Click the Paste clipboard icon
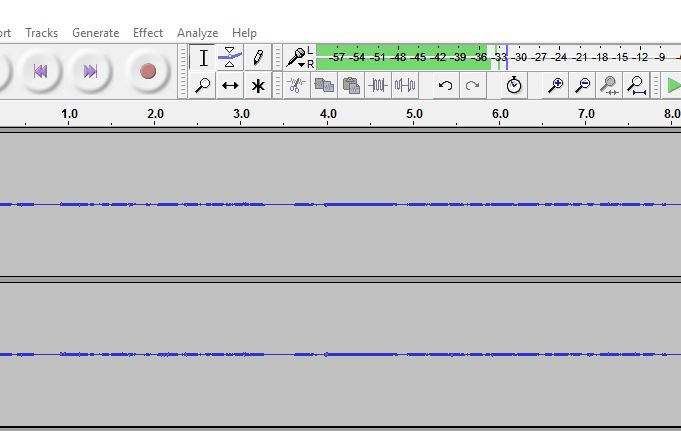 tap(351, 85)
